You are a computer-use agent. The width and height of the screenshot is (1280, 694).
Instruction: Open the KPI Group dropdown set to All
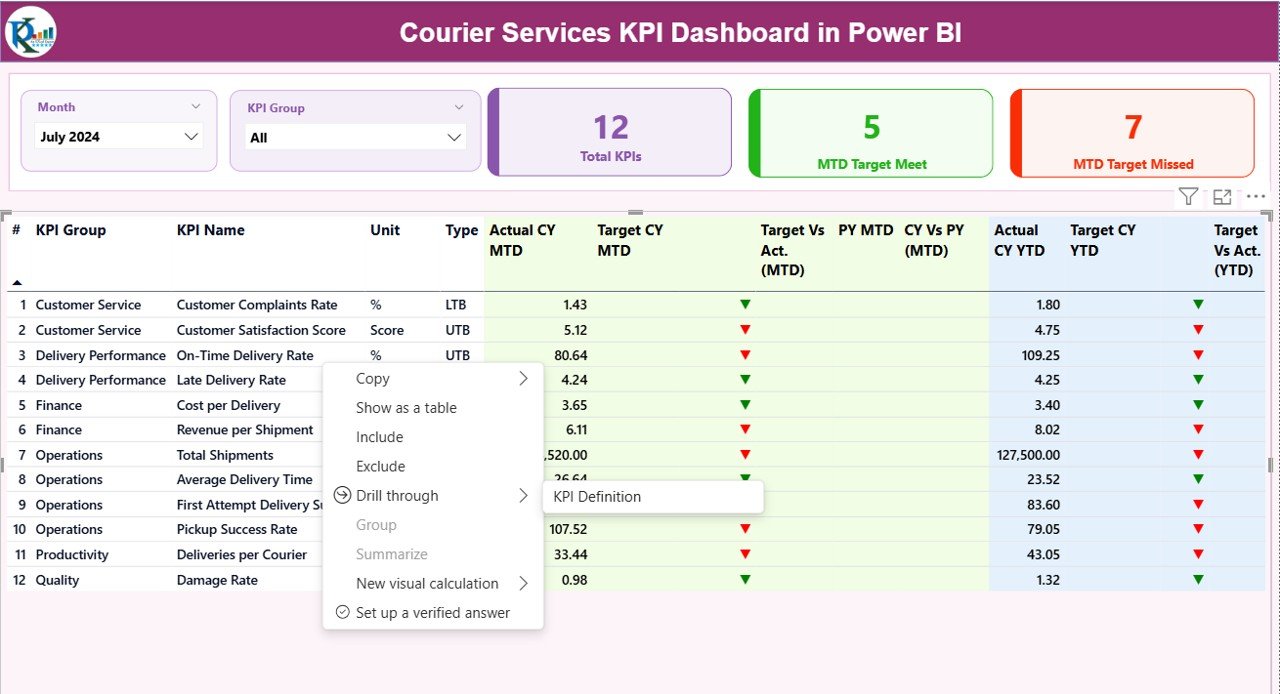coord(454,137)
